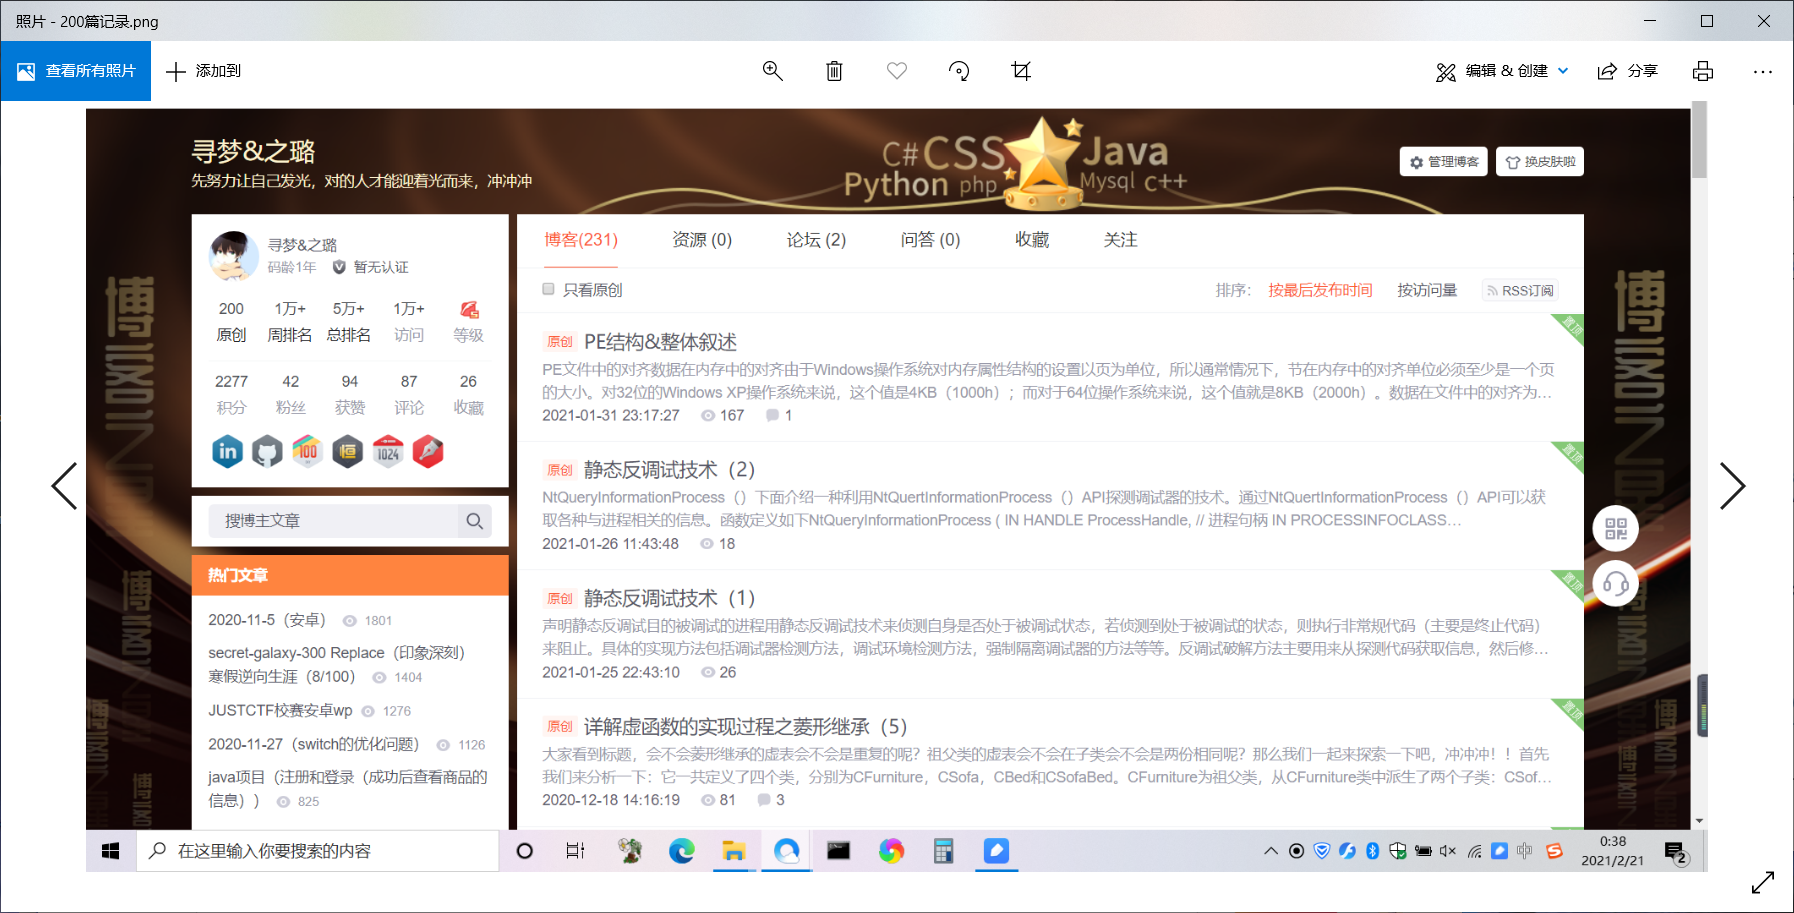The height and width of the screenshot is (913, 1794).
Task: Switch to the 资源(0) tab
Action: pyautogui.click(x=701, y=240)
